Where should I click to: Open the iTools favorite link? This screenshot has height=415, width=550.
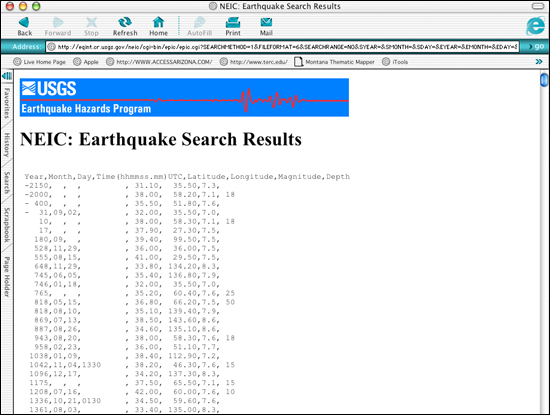click(395, 62)
